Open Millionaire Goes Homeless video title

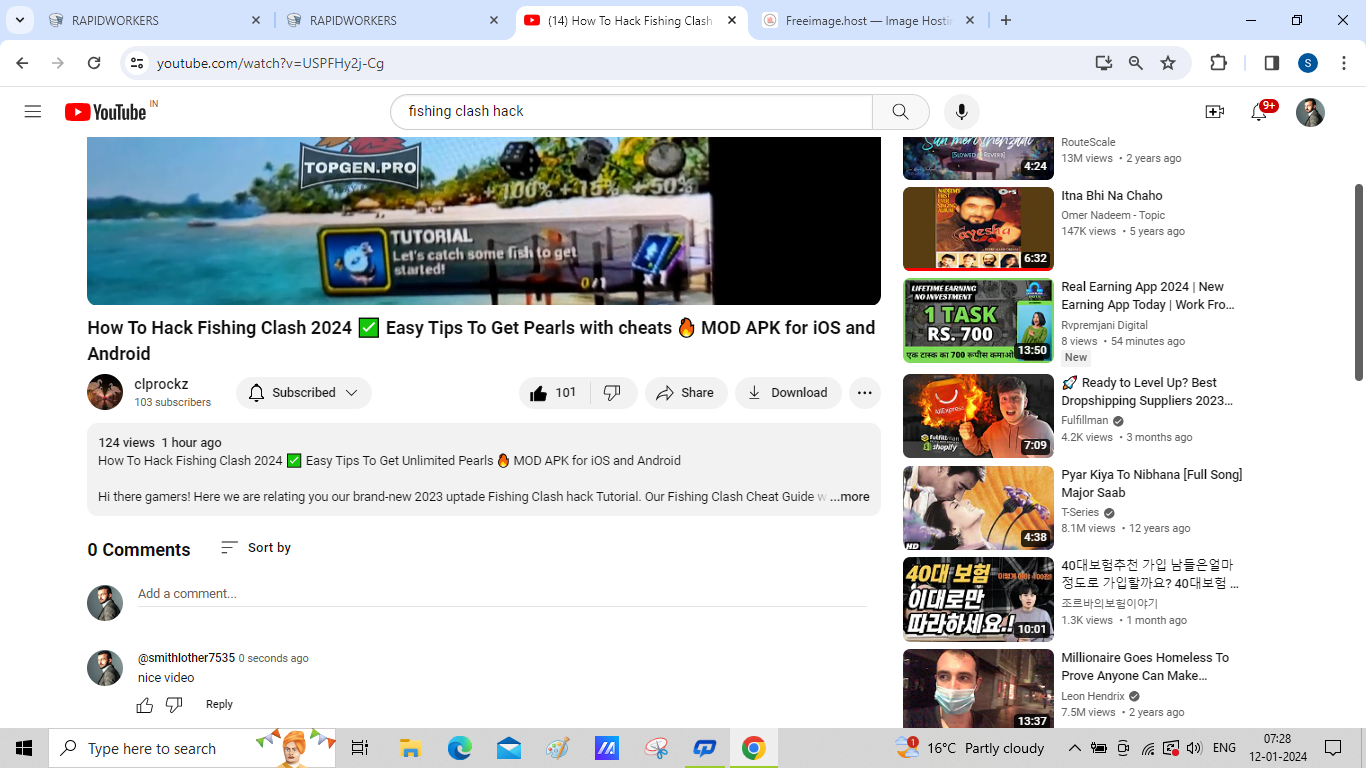click(x=1145, y=667)
